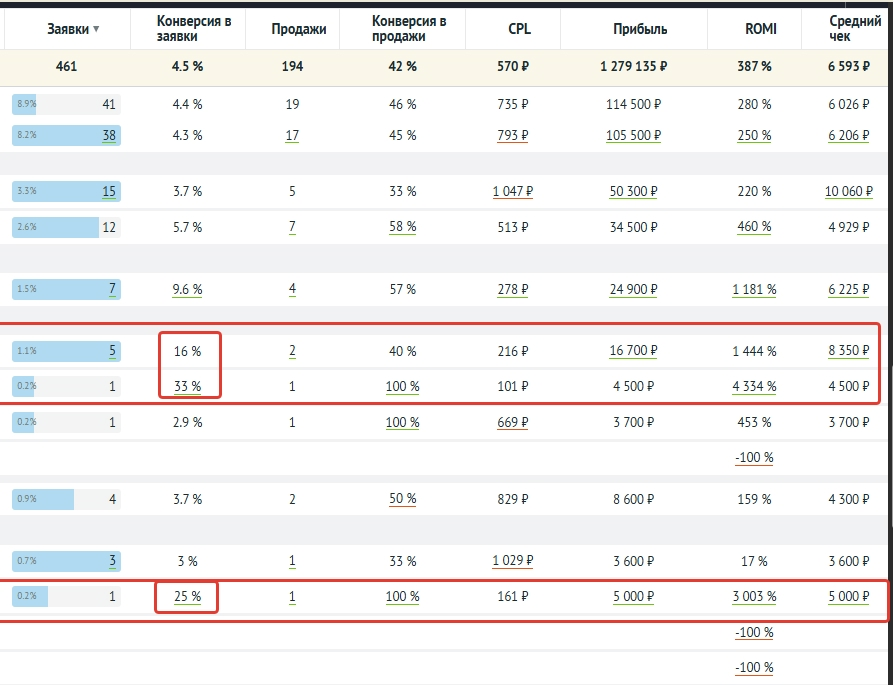Click the 8.9% progress bar with 41

point(66,104)
